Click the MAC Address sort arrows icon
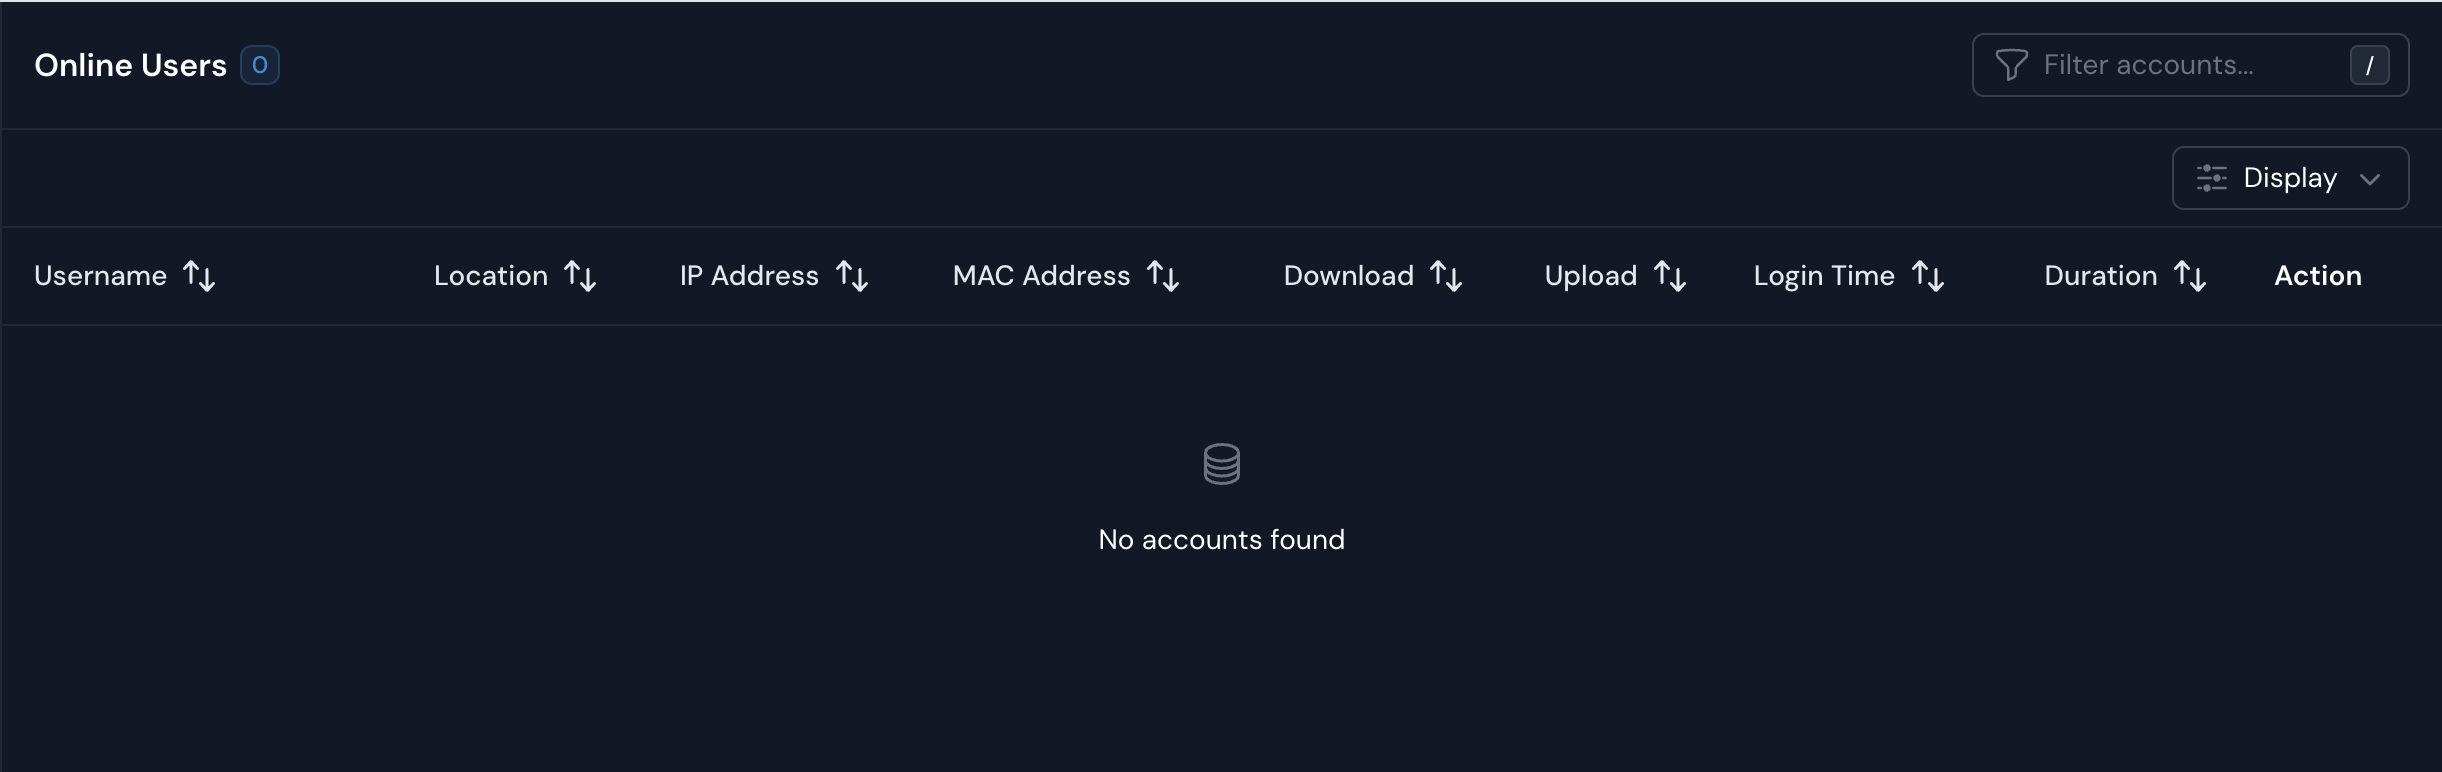 pos(1163,276)
